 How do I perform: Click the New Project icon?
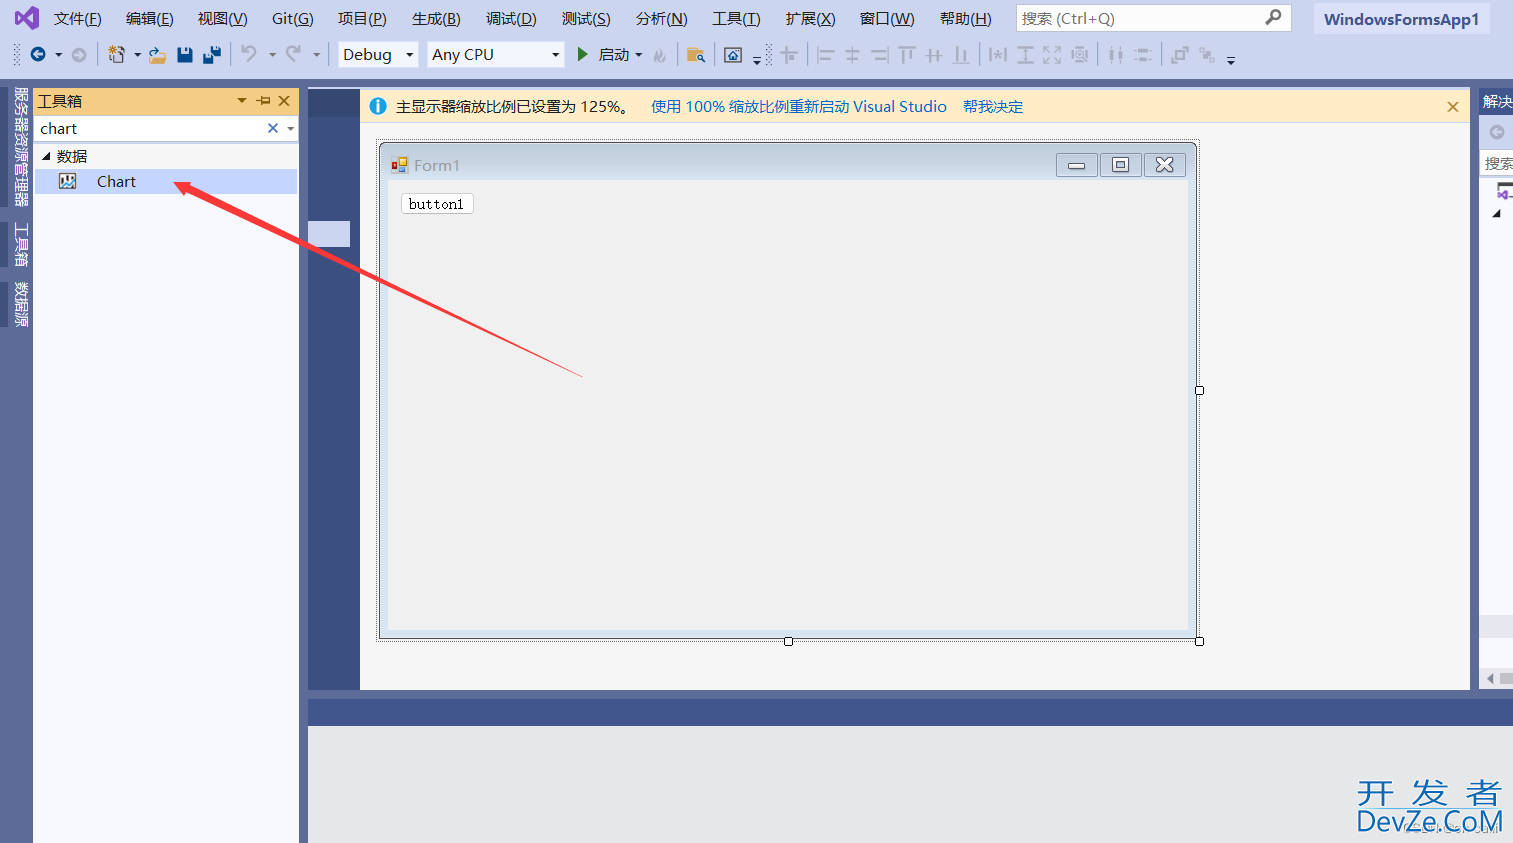click(x=117, y=55)
